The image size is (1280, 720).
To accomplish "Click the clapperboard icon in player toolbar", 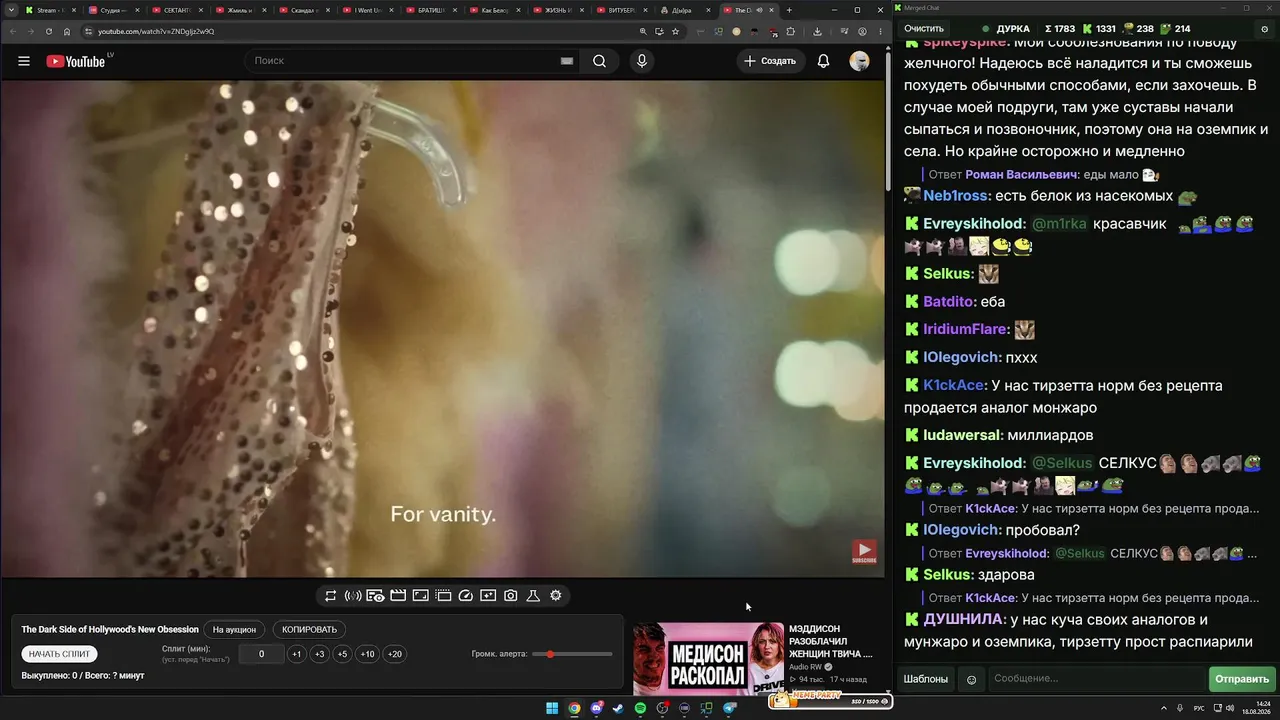I will [x=398, y=596].
